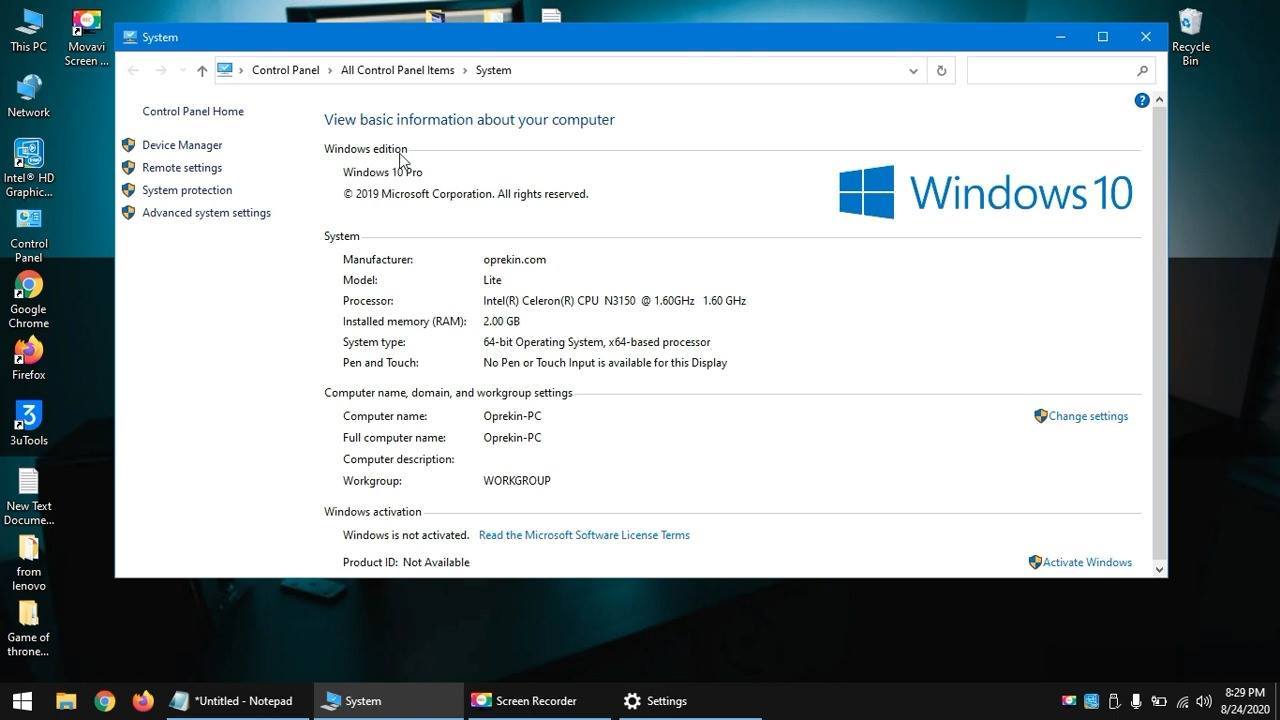Open the Windows Start menu
The width and height of the screenshot is (1280, 720).
click(22, 701)
